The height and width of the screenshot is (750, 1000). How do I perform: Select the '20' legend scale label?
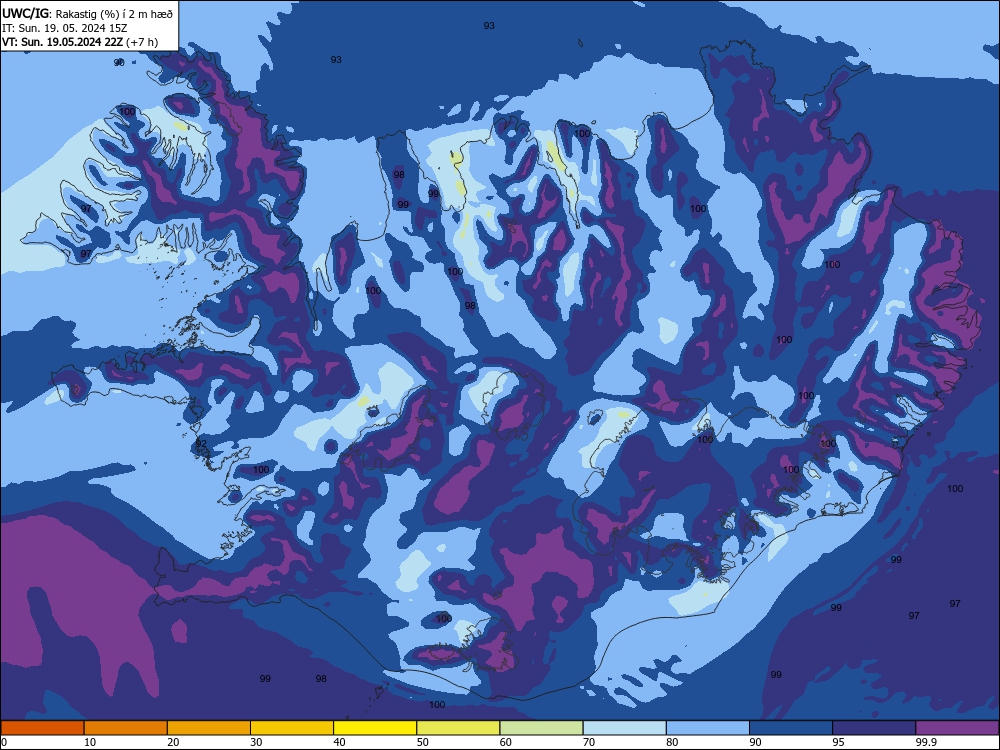(x=173, y=742)
